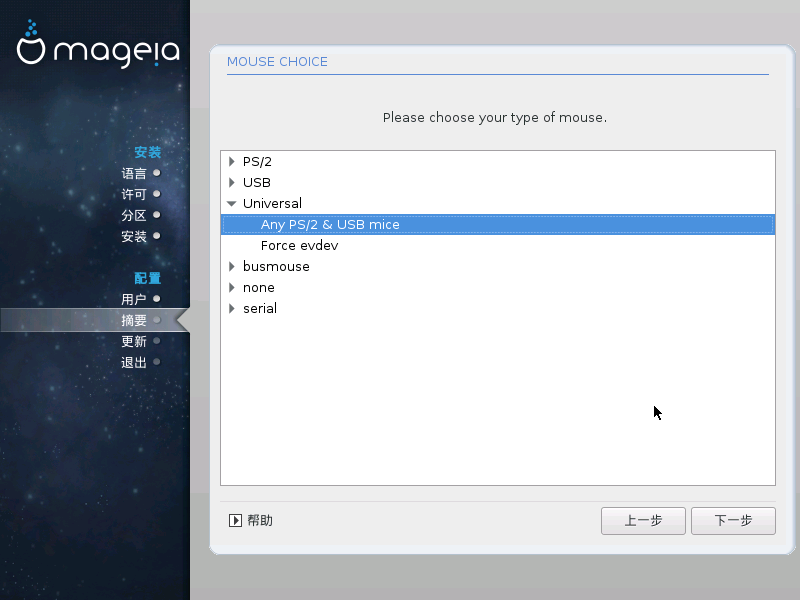The image size is (800, 600).
Task: Click the 用户 step bullet
Action: coord(157,298)
